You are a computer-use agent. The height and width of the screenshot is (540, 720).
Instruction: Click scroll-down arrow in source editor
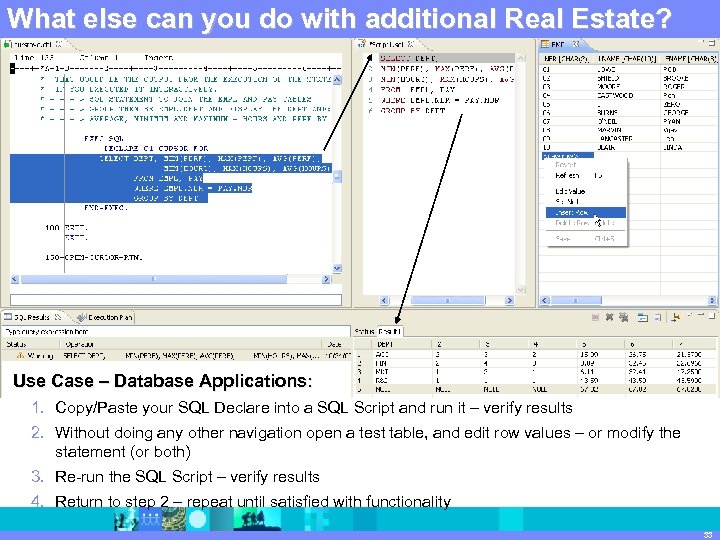coord(337,269)
